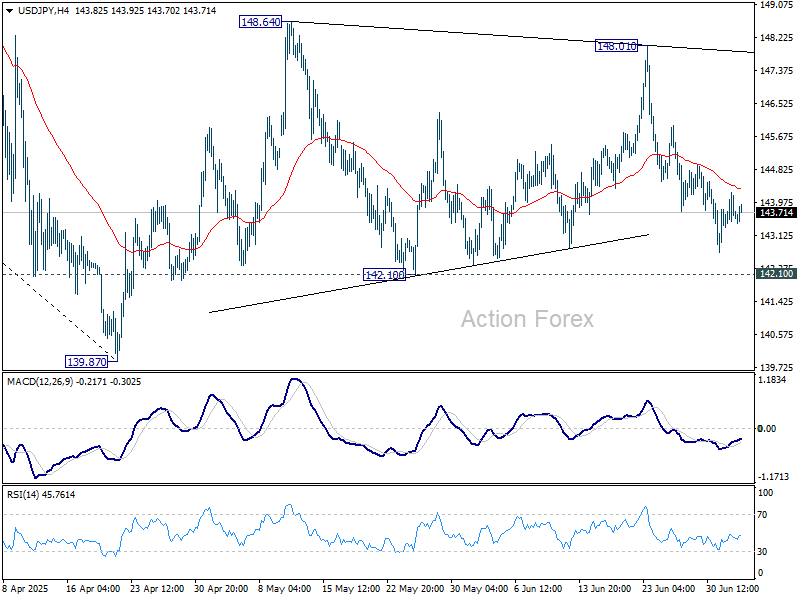The height and width of the screenshot is (600, 800).
Task: Click the 139.725 price axis value
Action: pyautogui.click(x=777, y=367)
